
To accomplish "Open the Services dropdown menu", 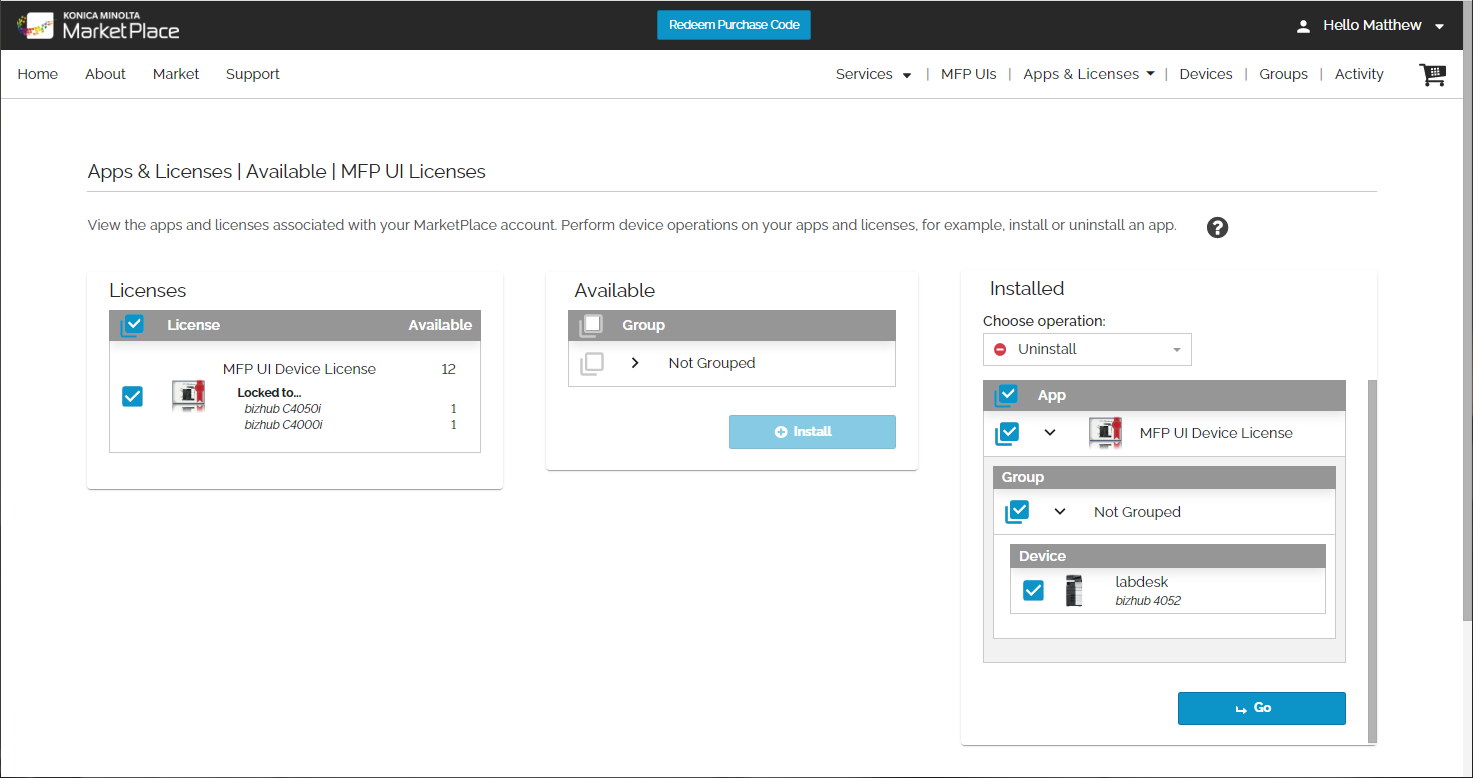I will tap(873, 74).
